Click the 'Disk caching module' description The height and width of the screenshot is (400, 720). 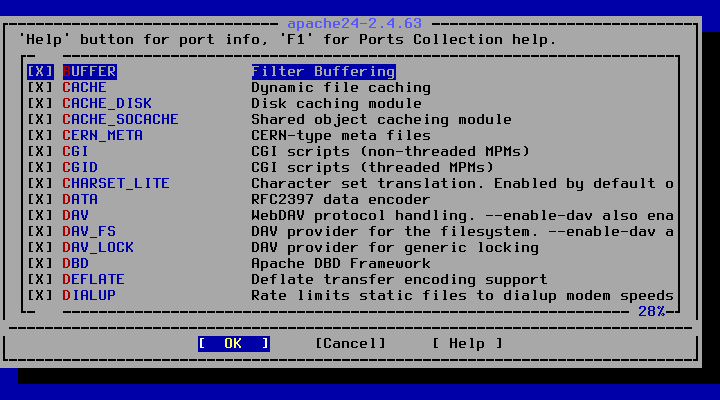[337, 104]
